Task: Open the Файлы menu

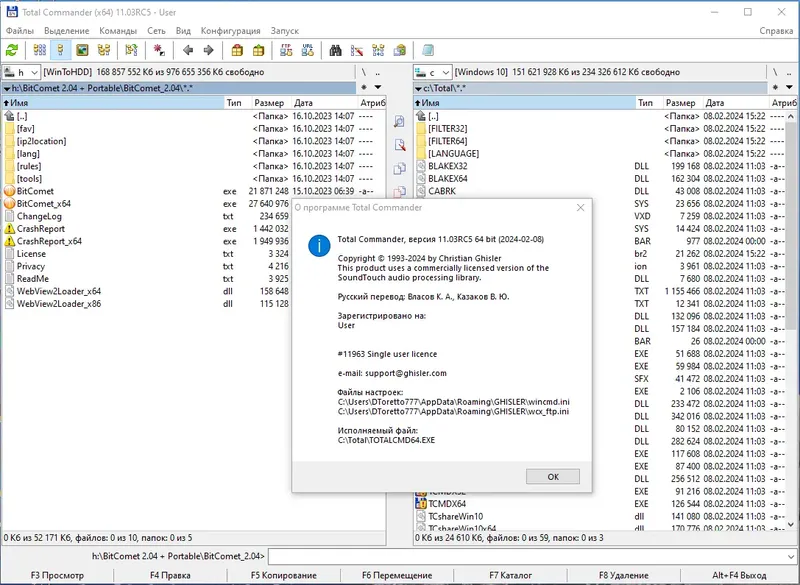Action: pyautogui.click(x=19, y=31)
